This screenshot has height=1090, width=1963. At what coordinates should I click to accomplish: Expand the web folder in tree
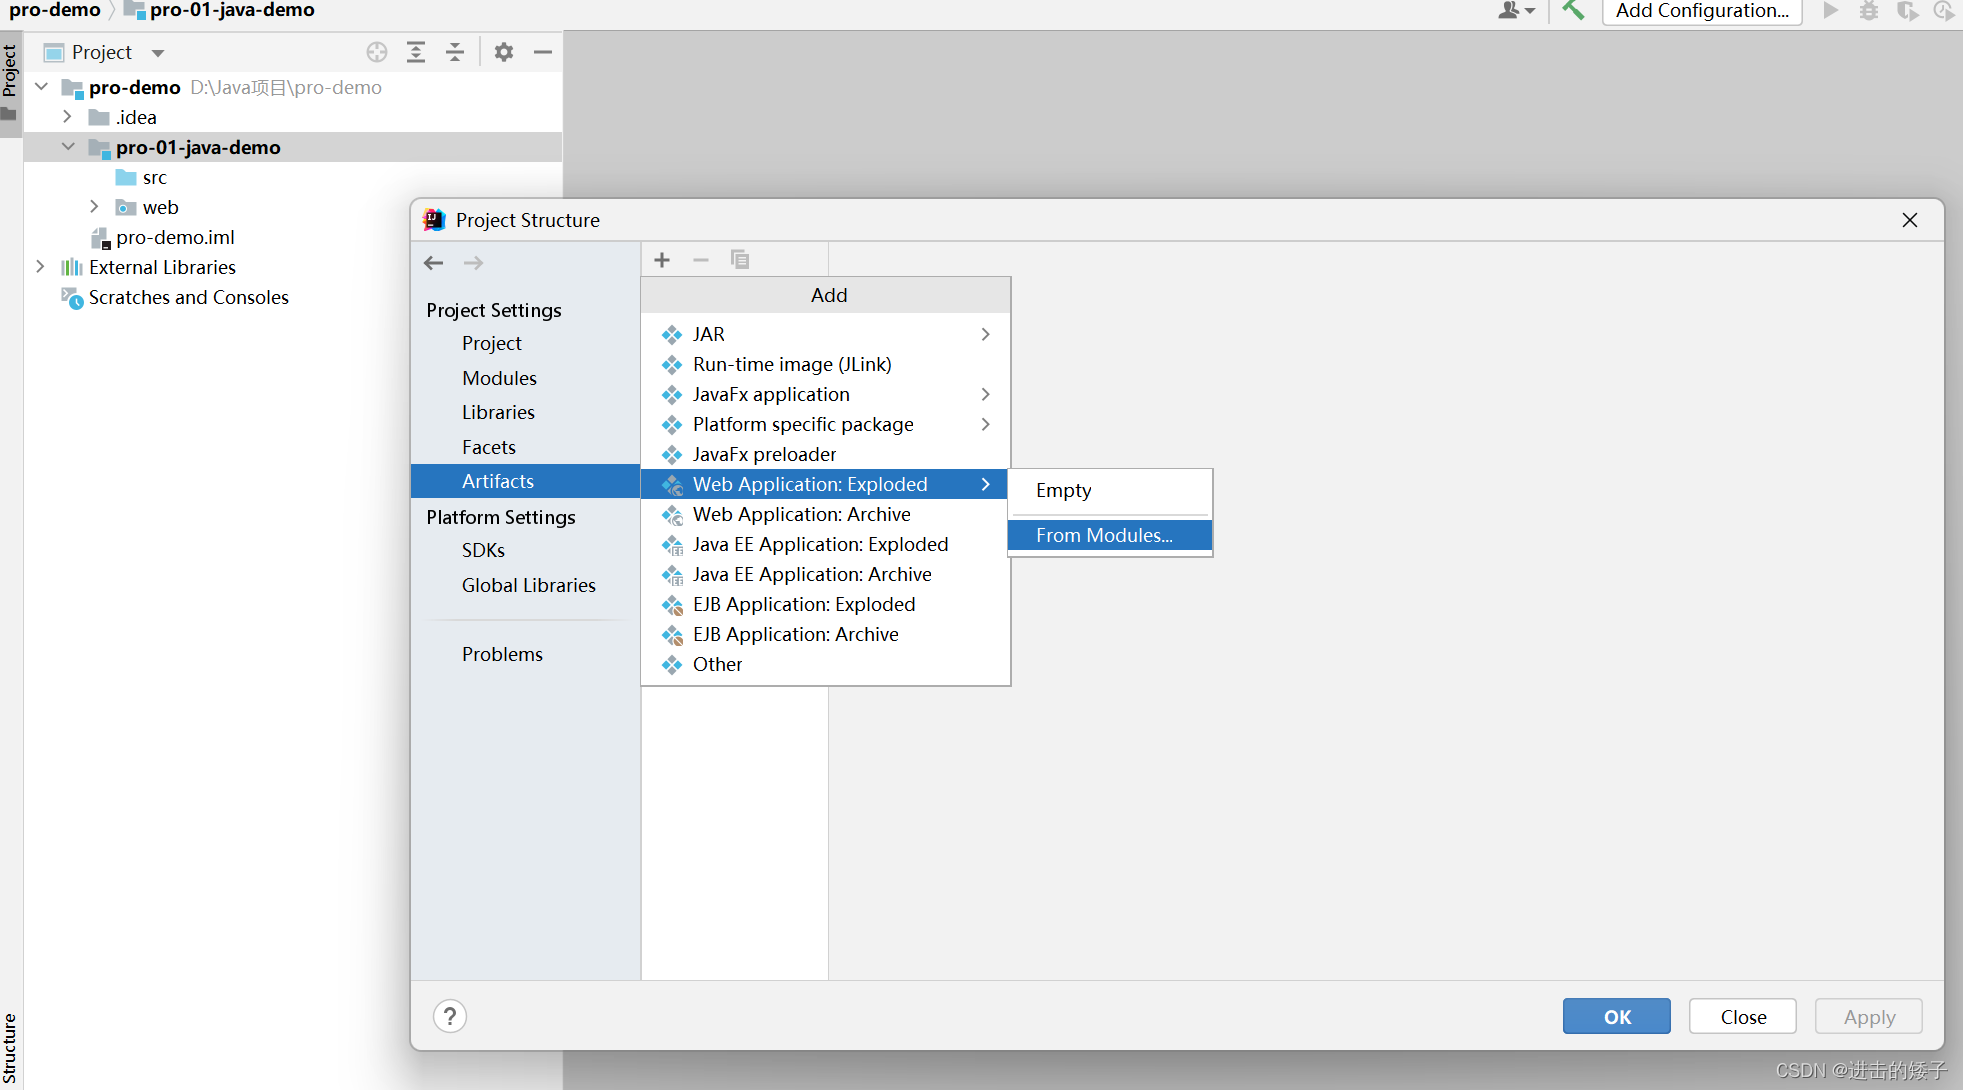pyautogui.click(x=94, y=207)
